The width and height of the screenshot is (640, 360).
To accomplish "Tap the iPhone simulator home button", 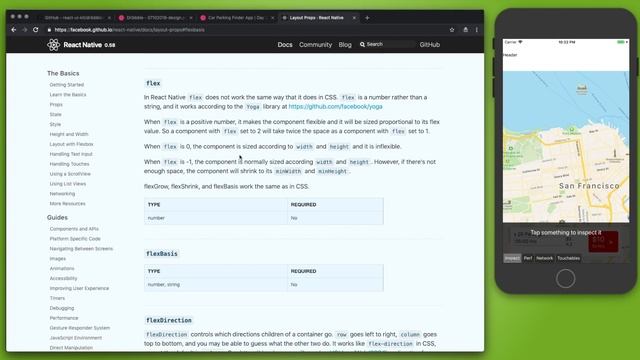I will pos(565,279).
